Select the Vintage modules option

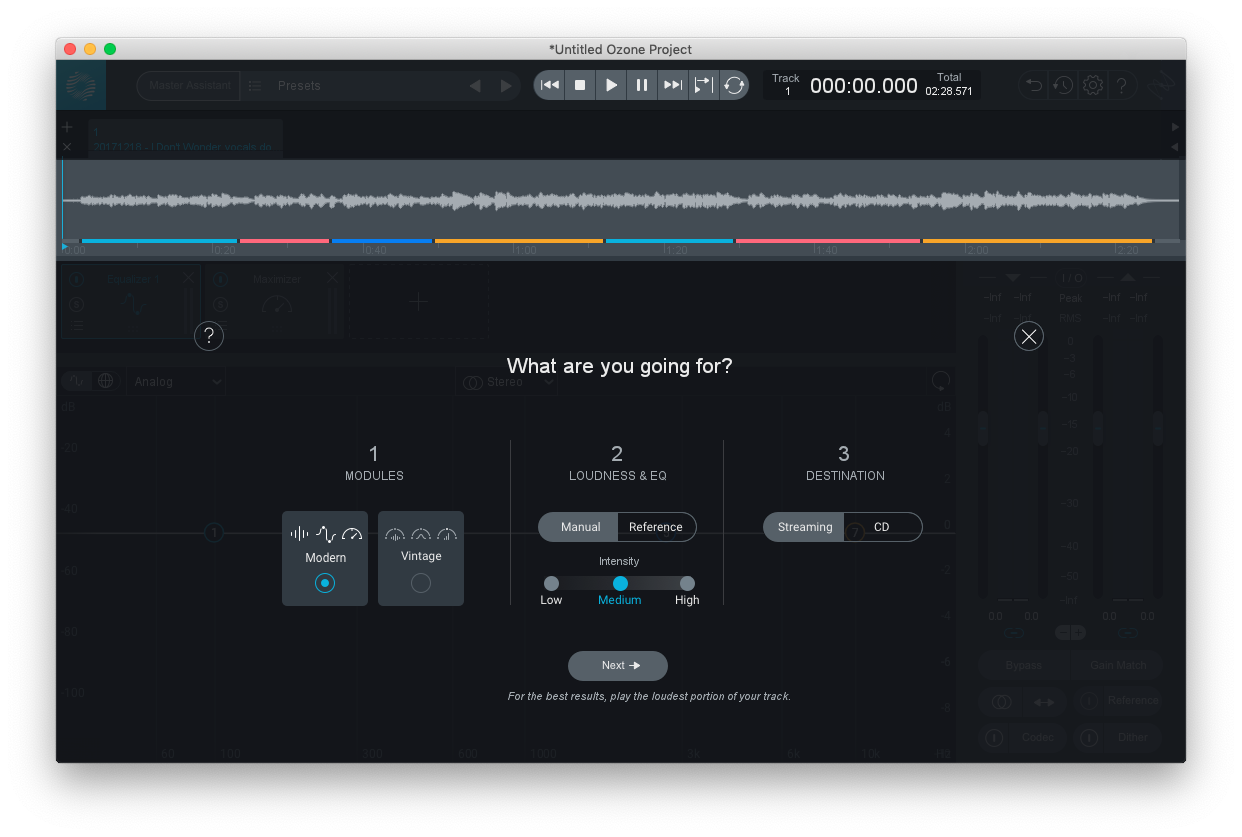click(x=421, y=558)
